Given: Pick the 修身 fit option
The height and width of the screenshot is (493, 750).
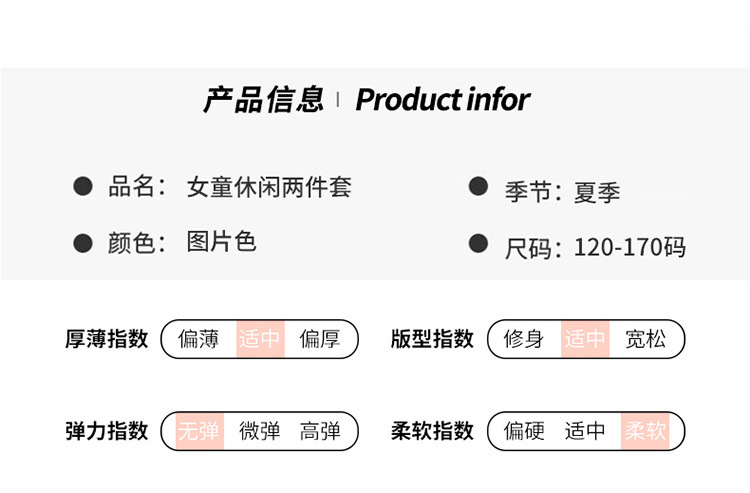Looking at the screenshot, I should (x=524, y=339).
